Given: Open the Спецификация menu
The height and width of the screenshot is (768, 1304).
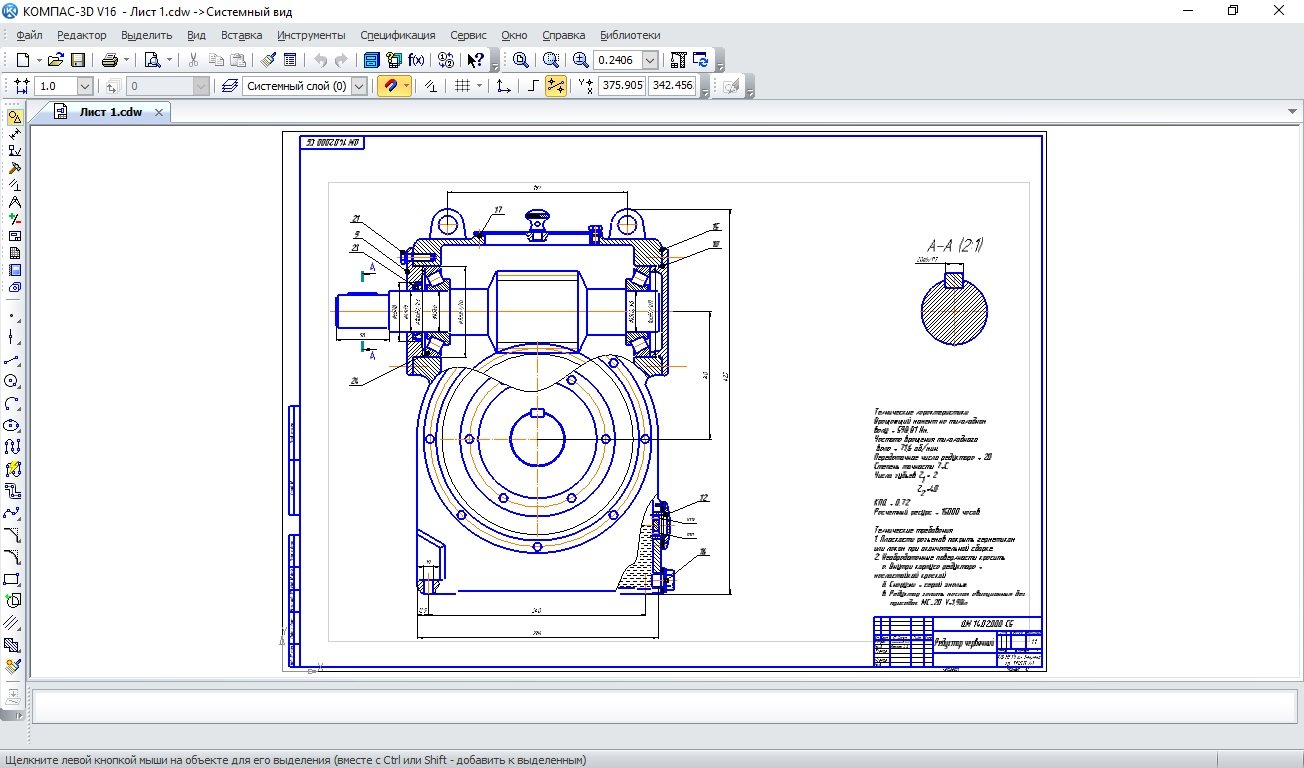Looking at the screenshot, I should coord(397,35).
